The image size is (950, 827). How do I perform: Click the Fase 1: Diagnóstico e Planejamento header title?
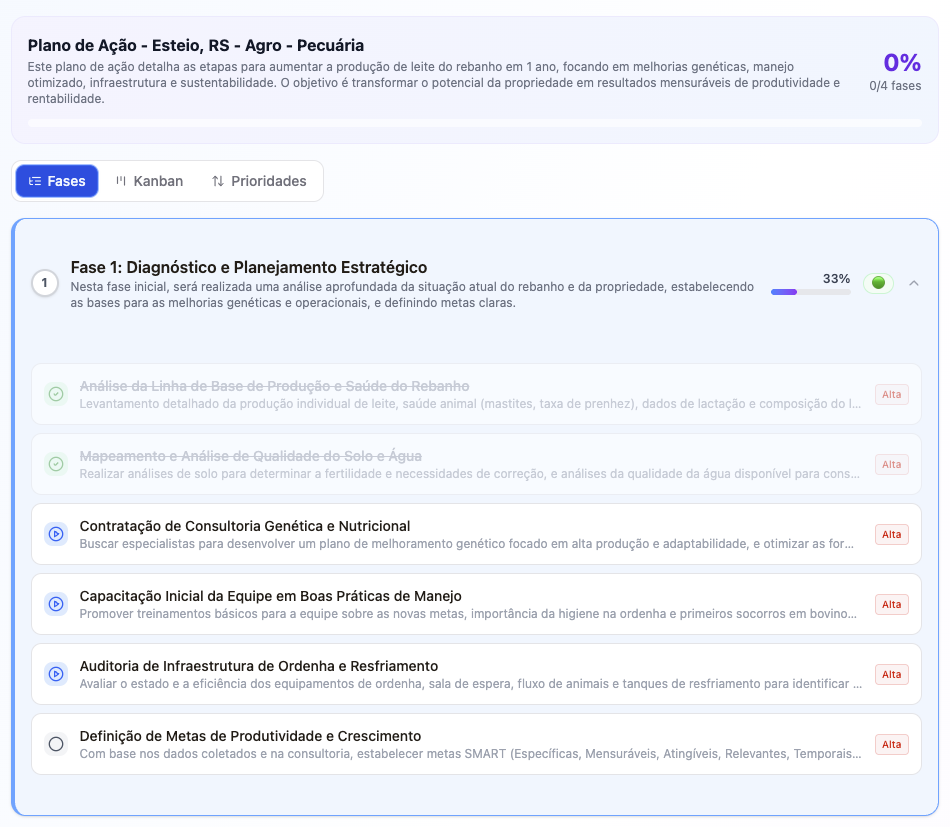(x=248, y=267)
